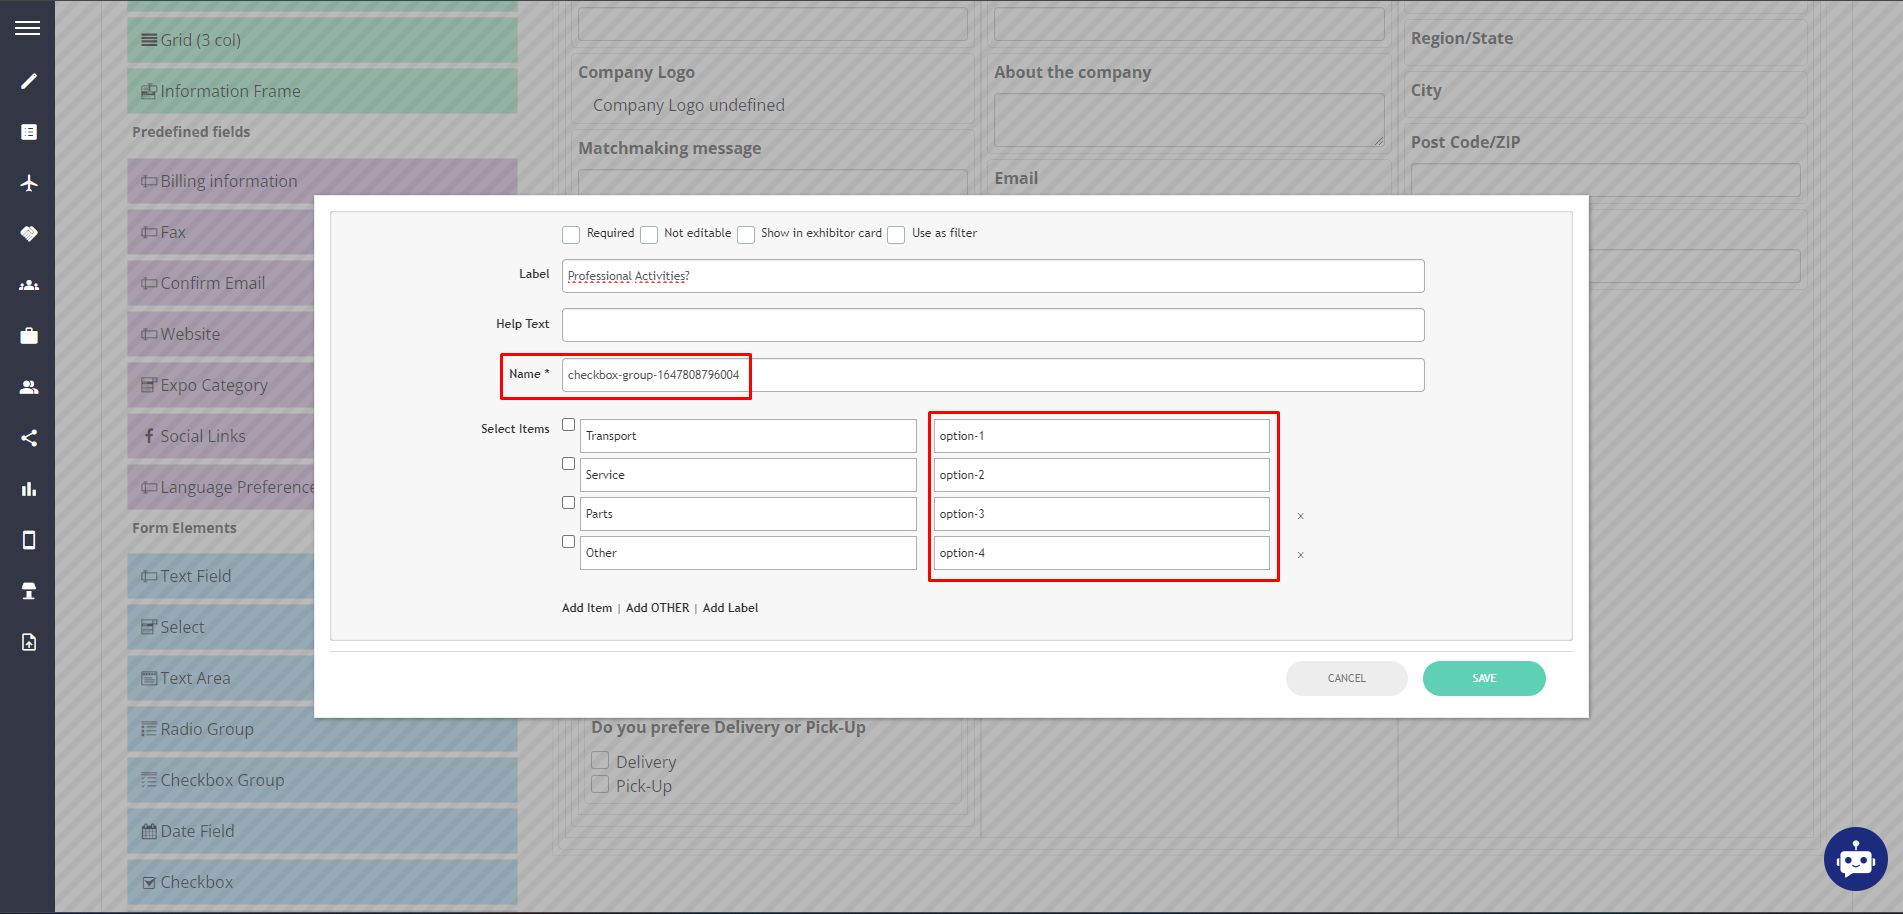The image size is (1903, 914).
Task: Select the mobile device icon in the sidebar
Action: pos(29,540)
